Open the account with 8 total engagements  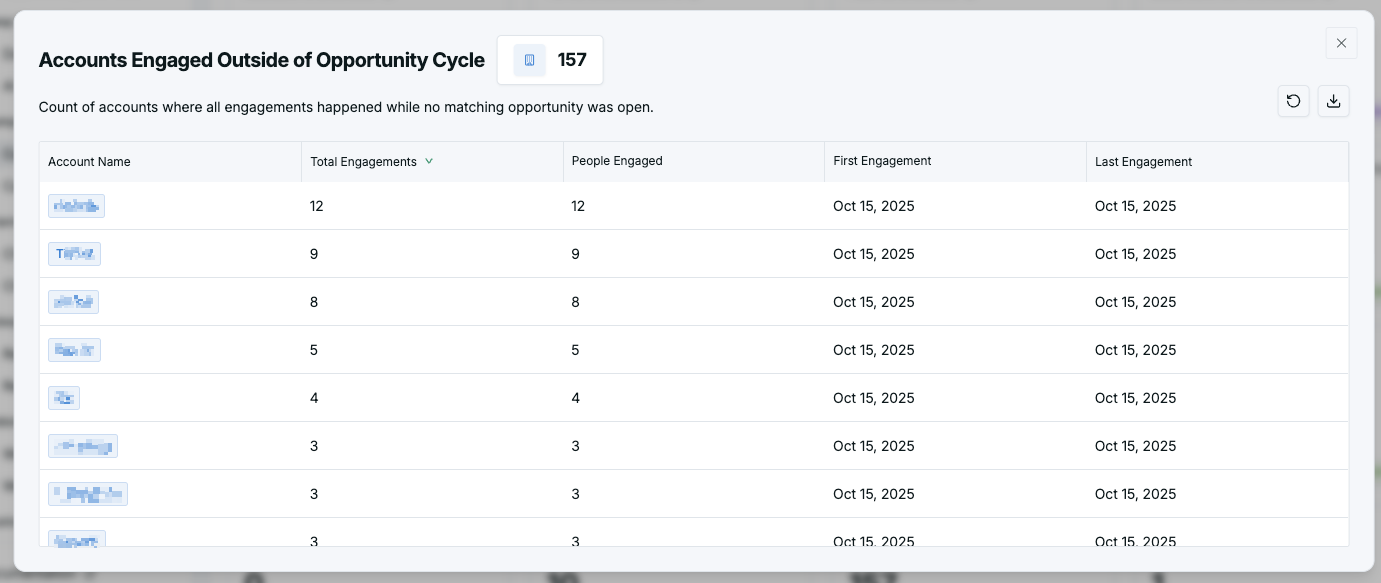click(73, 302)
